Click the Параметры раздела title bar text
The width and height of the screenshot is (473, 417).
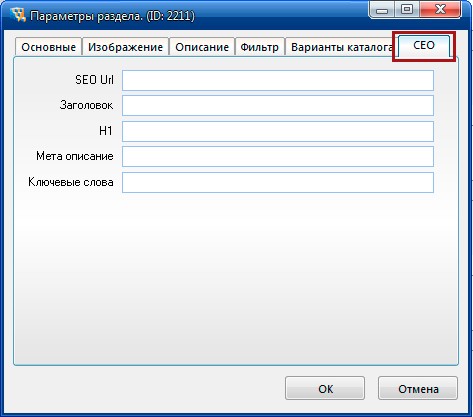click(112, 16)
